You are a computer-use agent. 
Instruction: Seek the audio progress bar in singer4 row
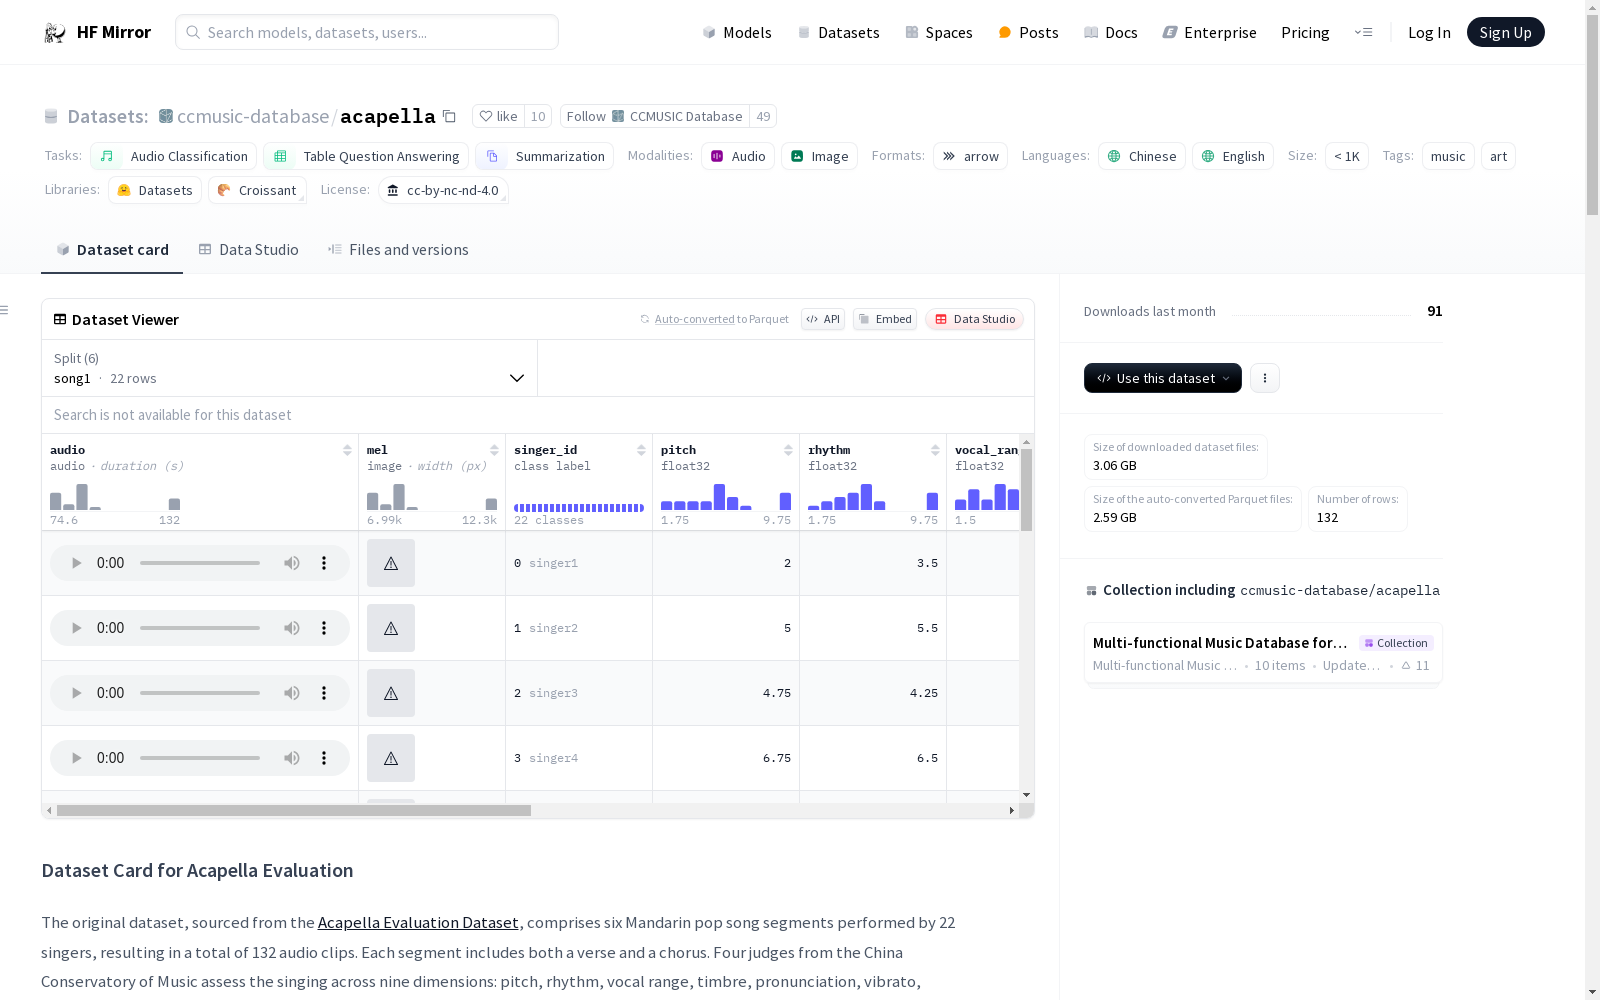pos(200,758)
